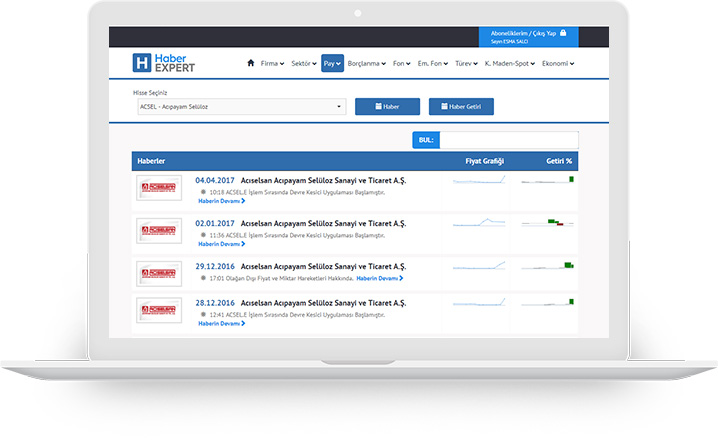This screenshot has width=718, height=440.
Task: Open Haberin Devamı link for 02.01.2017 news
Action: click(x=222, y=244)
